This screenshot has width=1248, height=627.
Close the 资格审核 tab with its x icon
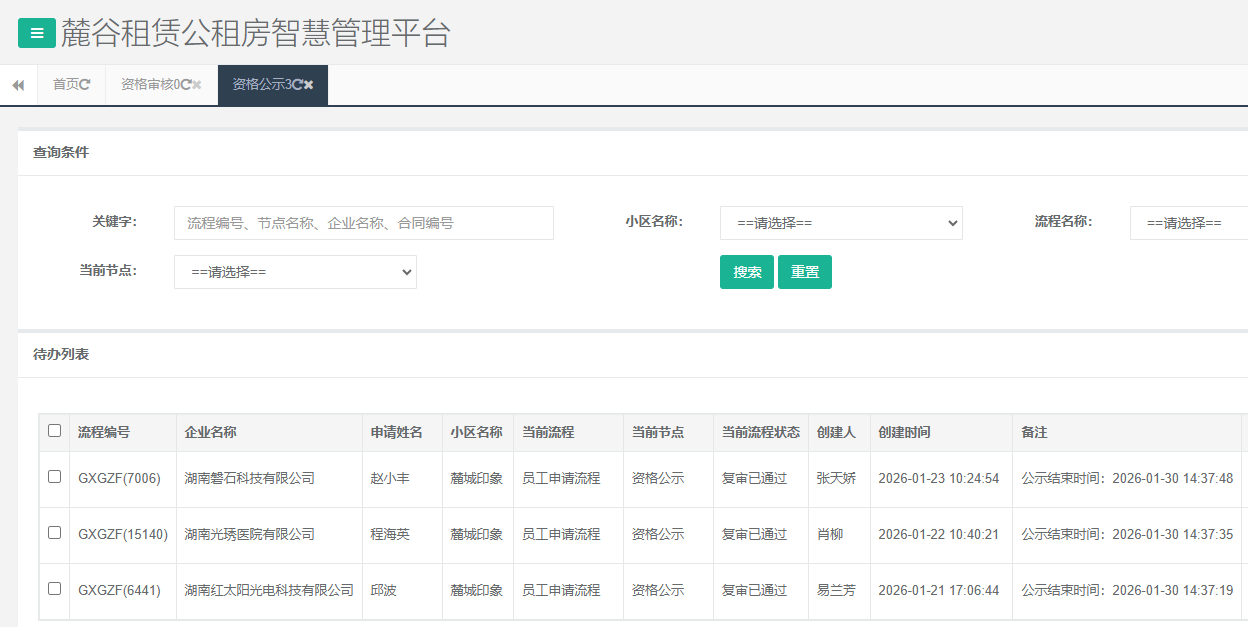pos(197,84)
